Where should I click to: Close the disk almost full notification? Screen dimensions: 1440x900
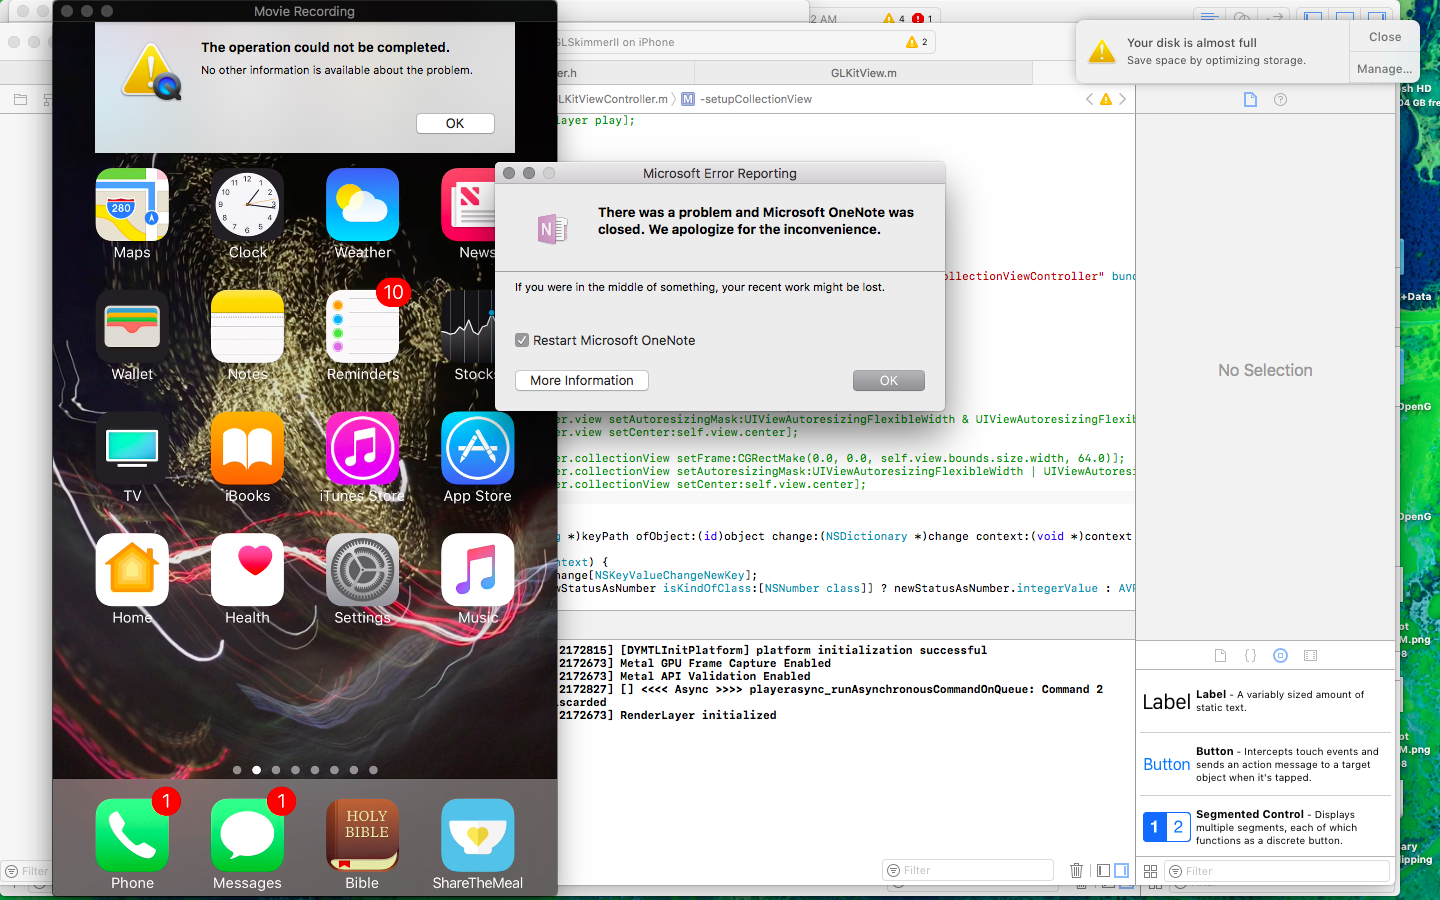[x=1385, y=37]
